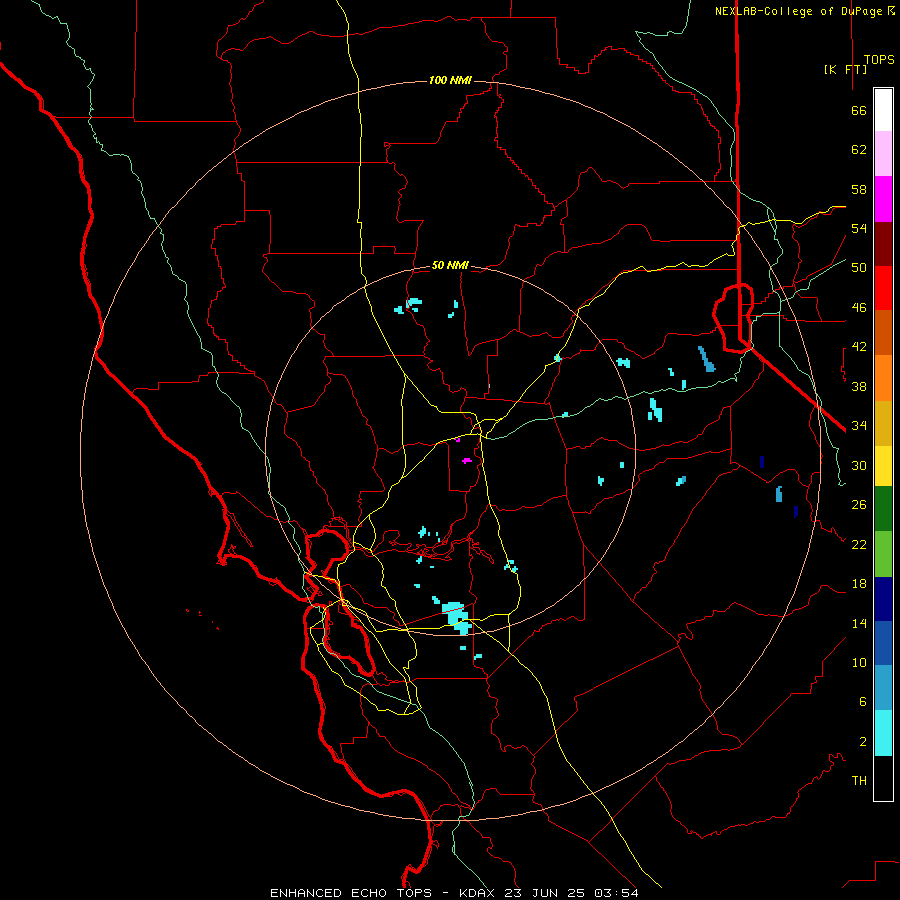Click the "[K FT]" units label
Image resolution: width=900 pixels, height=900 pixels.
pos(845,69)
